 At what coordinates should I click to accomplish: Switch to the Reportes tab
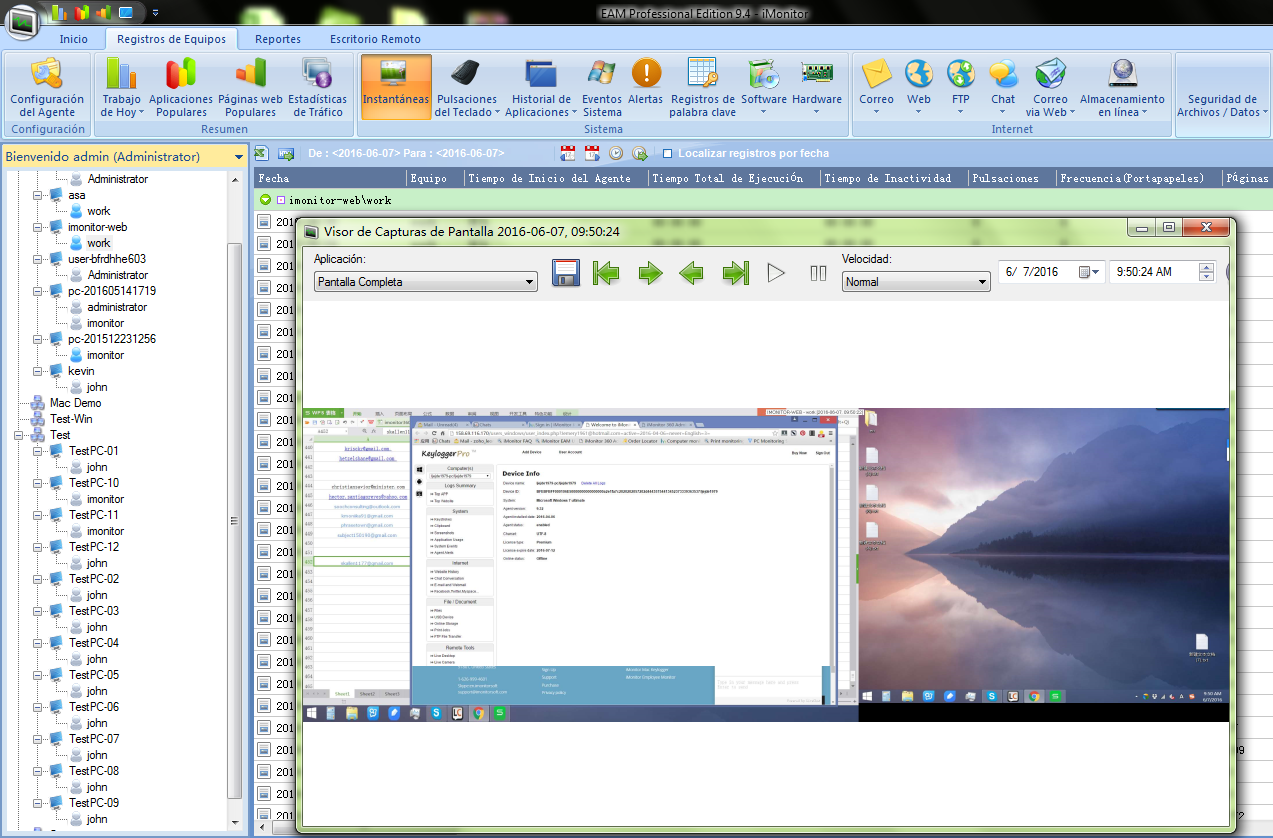pyautogui.click(x=278, y=39)
